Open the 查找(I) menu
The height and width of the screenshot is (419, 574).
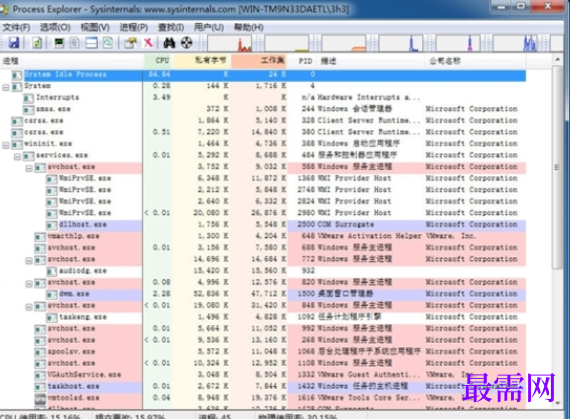point(171,27)
